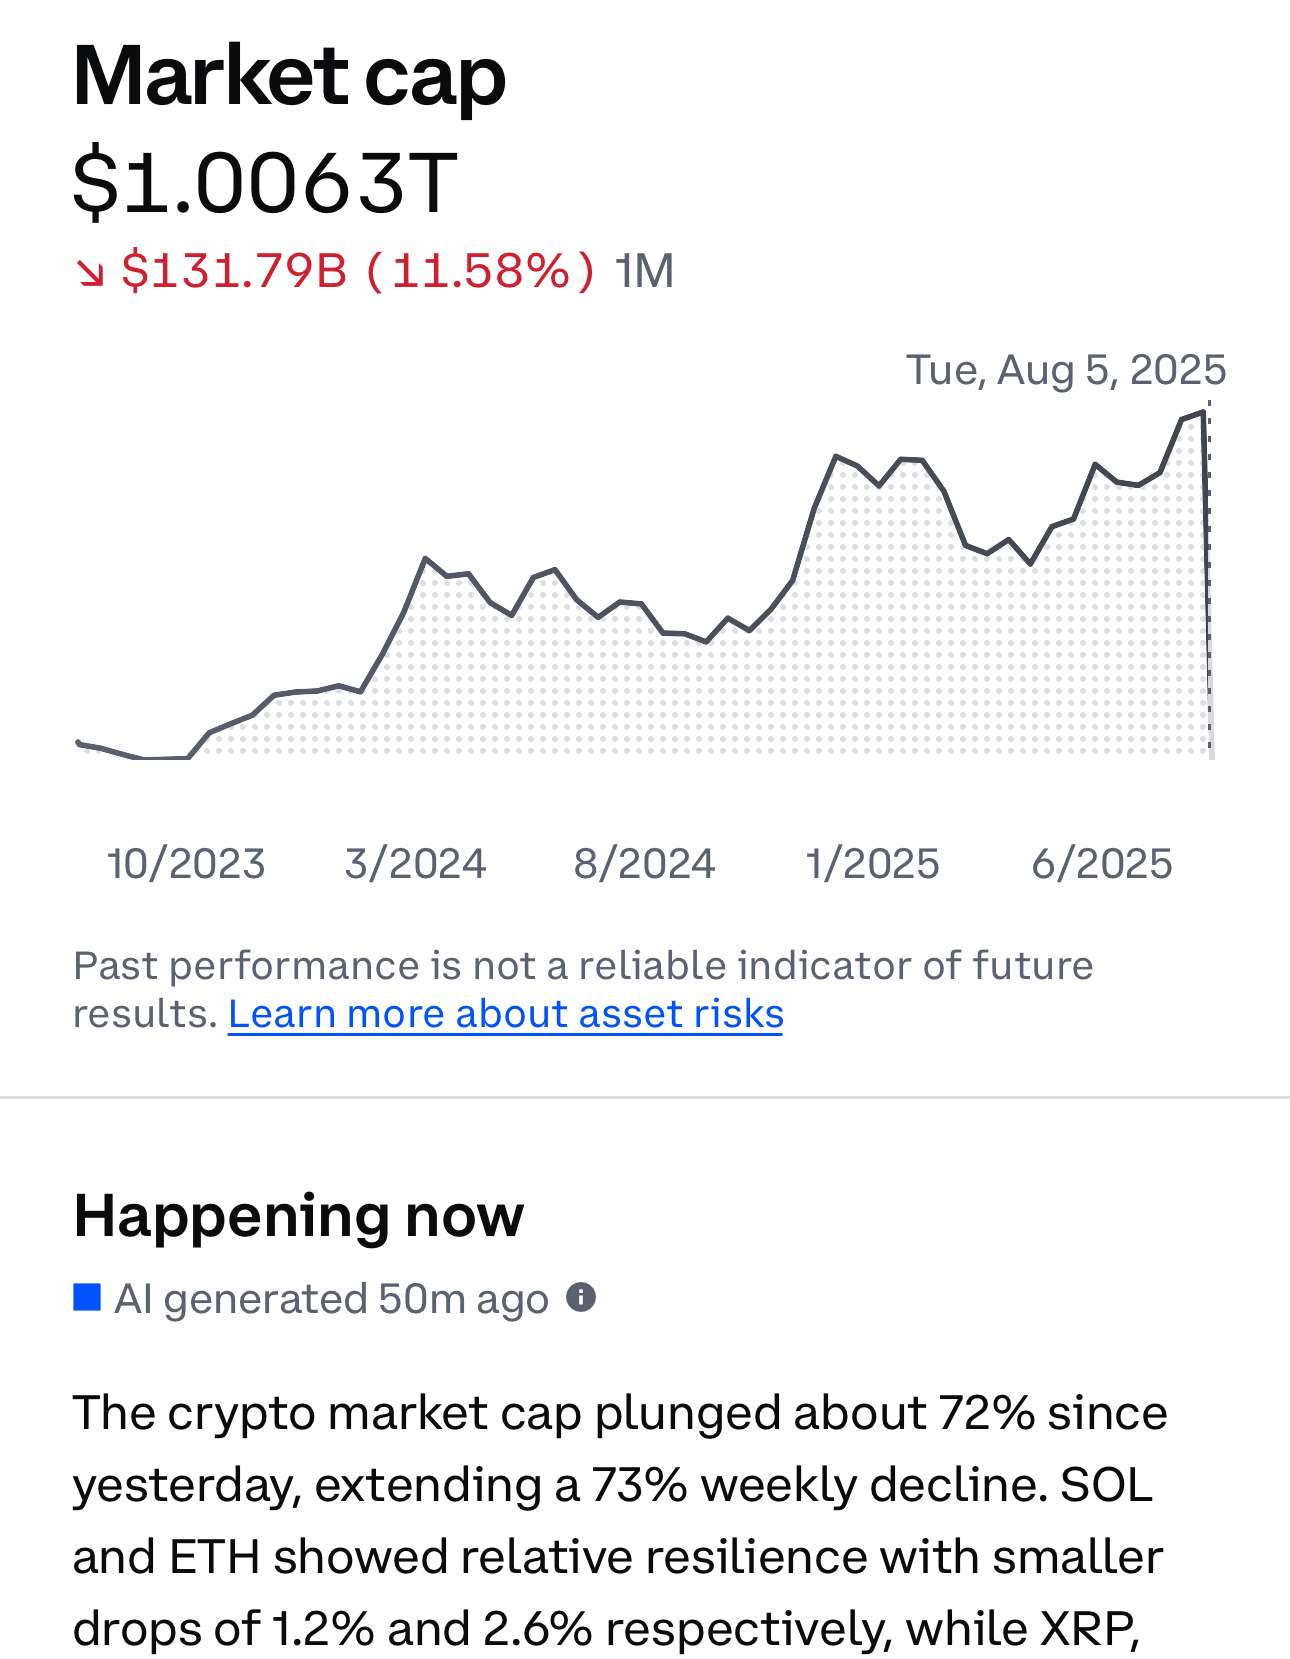Click the 3/2024 axis label

(415, 864)
